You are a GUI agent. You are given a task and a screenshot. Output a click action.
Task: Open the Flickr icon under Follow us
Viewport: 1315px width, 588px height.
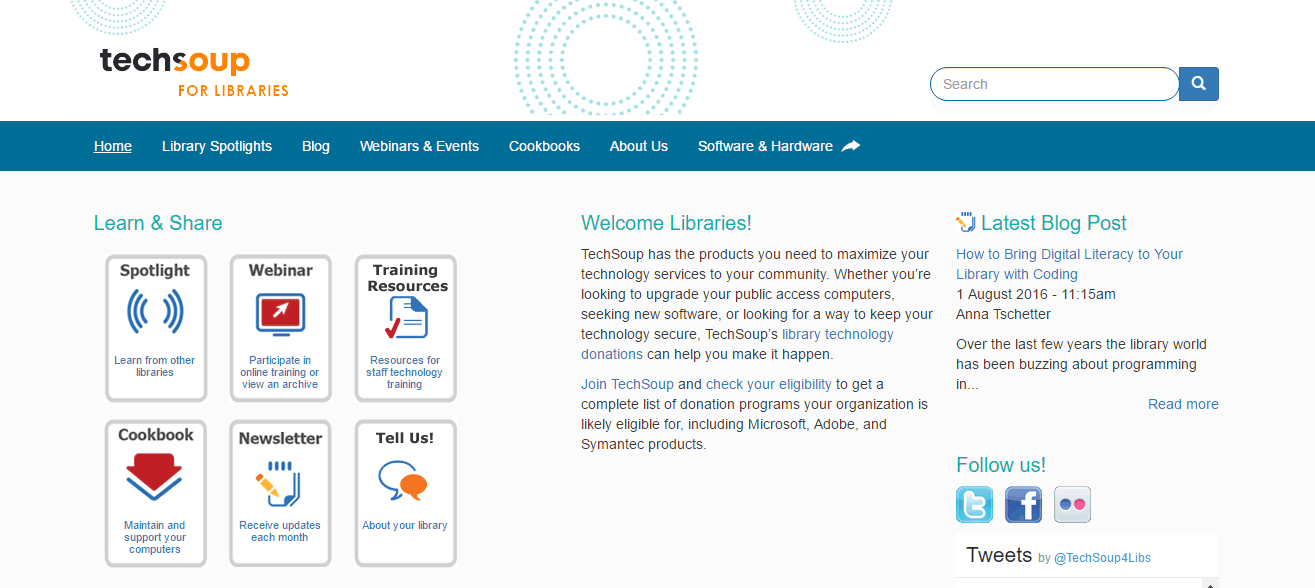click(1072, 504)
